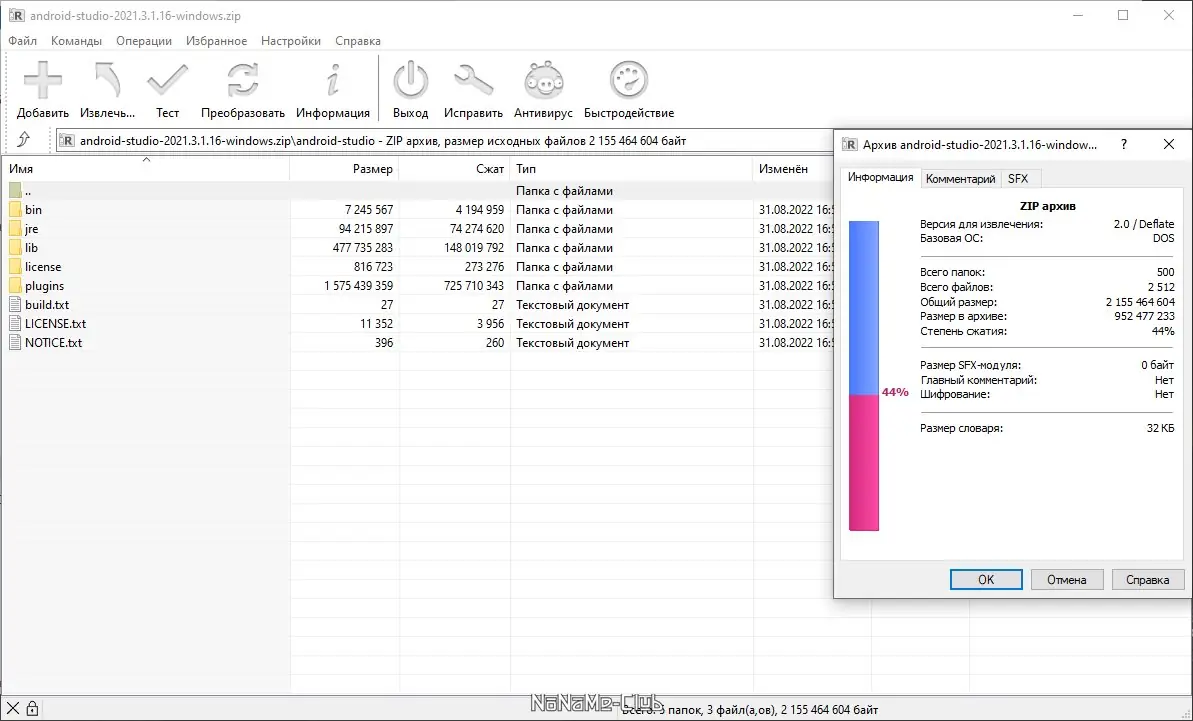Click the up-level folder arrow
This screenshot has width=1193, height=721.
(x=25, y=140)
